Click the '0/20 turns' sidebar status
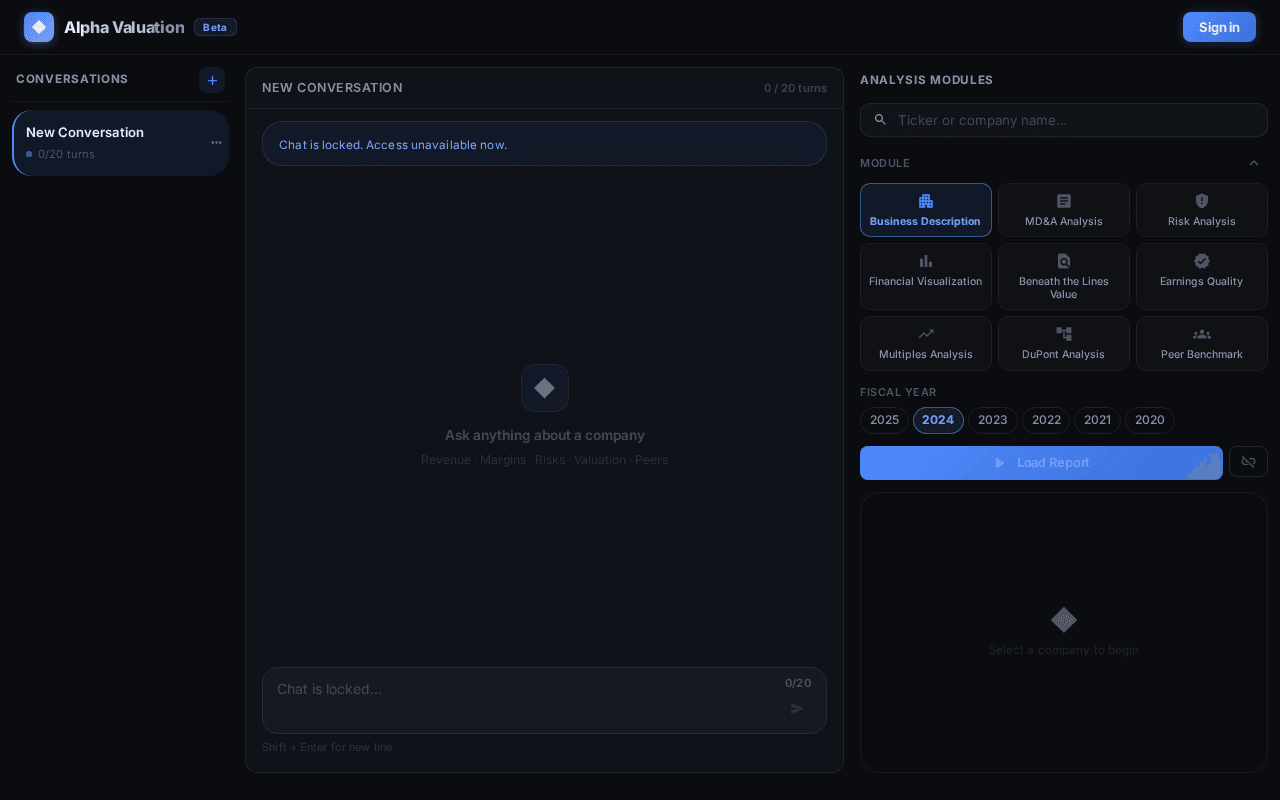The height and width of the screenshot is (800, 1280). [66, 154]
